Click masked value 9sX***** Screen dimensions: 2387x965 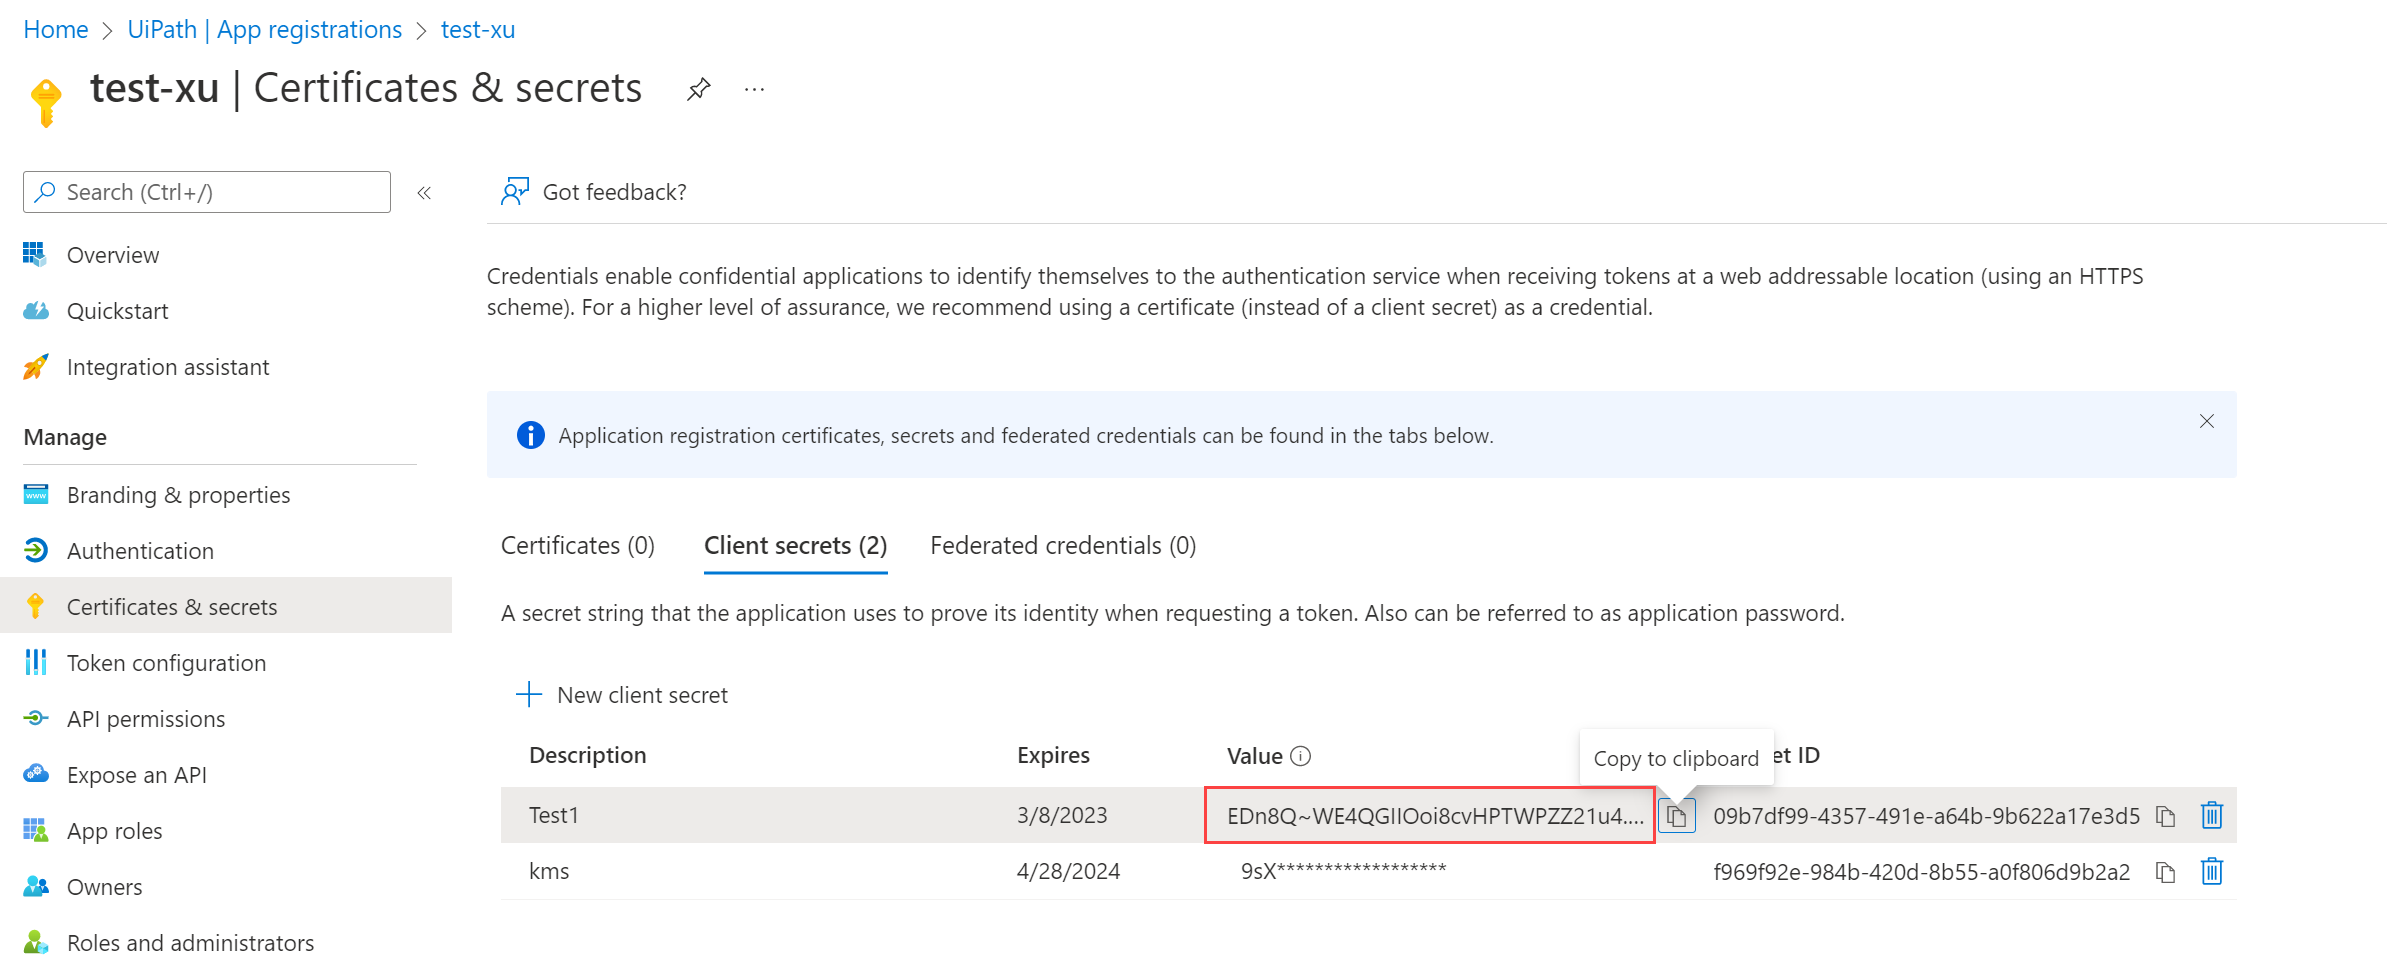pos(1344,871)
